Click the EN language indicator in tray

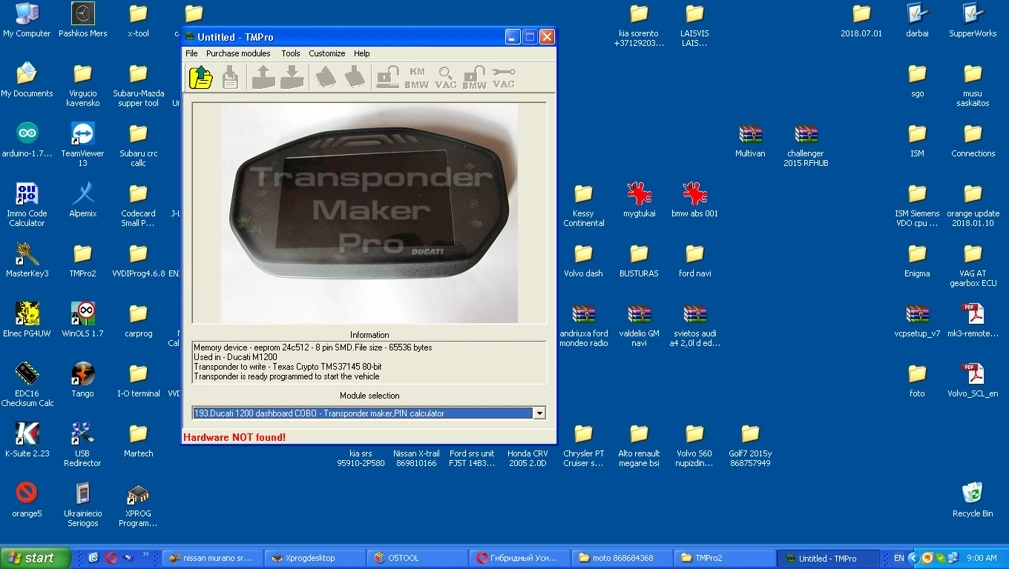pos(899,558)
